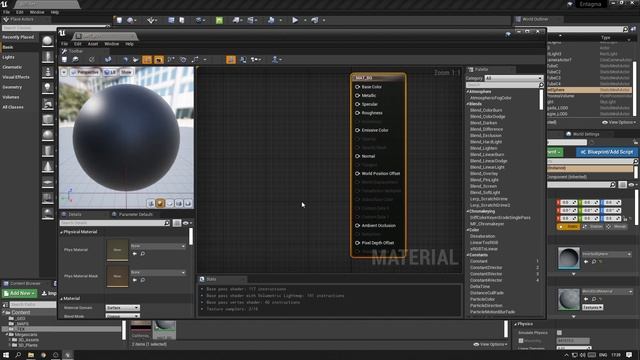Click the Add New button in Content Browser
The image size is (640, 360).
click(x=20, y=293)
